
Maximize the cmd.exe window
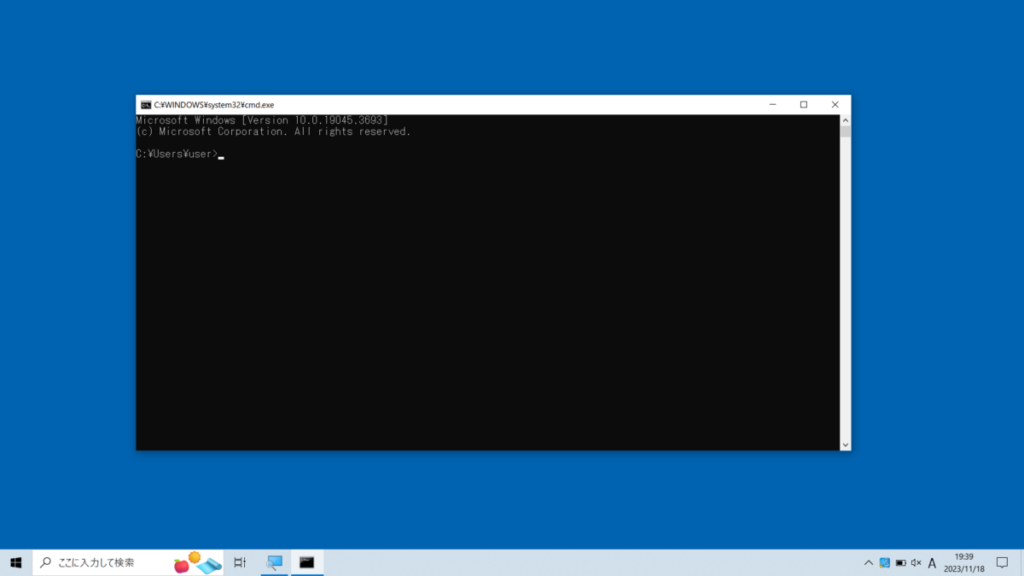coord(804,104)
